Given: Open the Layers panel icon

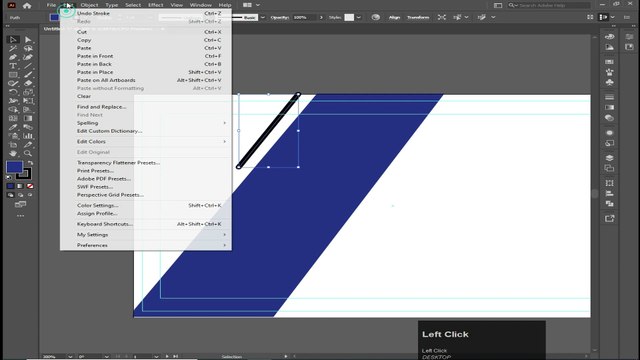Looking at the screenshot, I should pyautogui.click(x=609, y=158).
